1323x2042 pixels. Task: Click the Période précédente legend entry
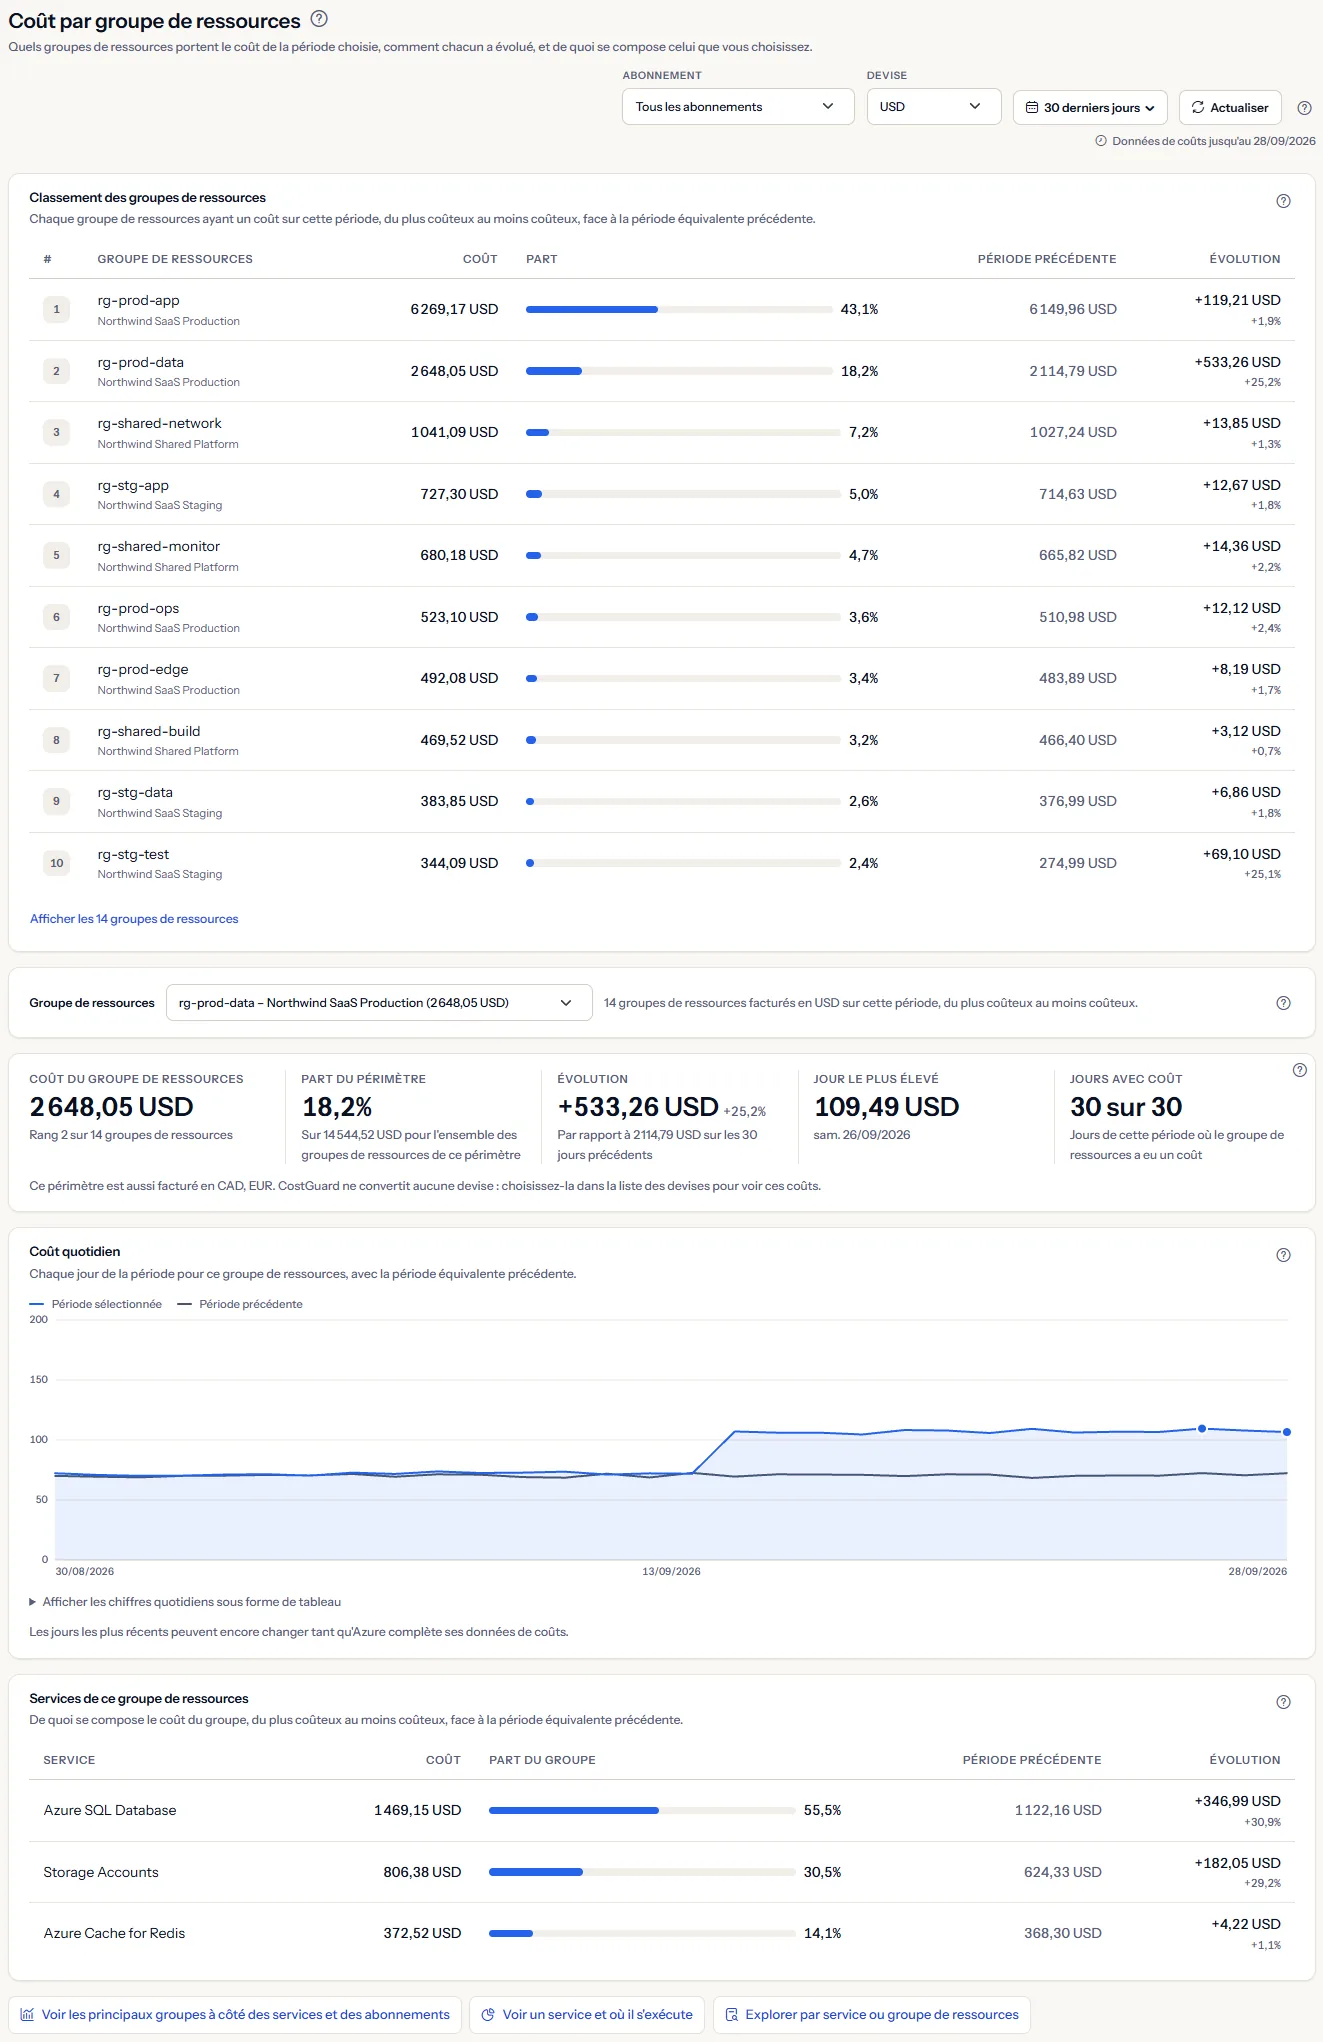pos(240,1304)
